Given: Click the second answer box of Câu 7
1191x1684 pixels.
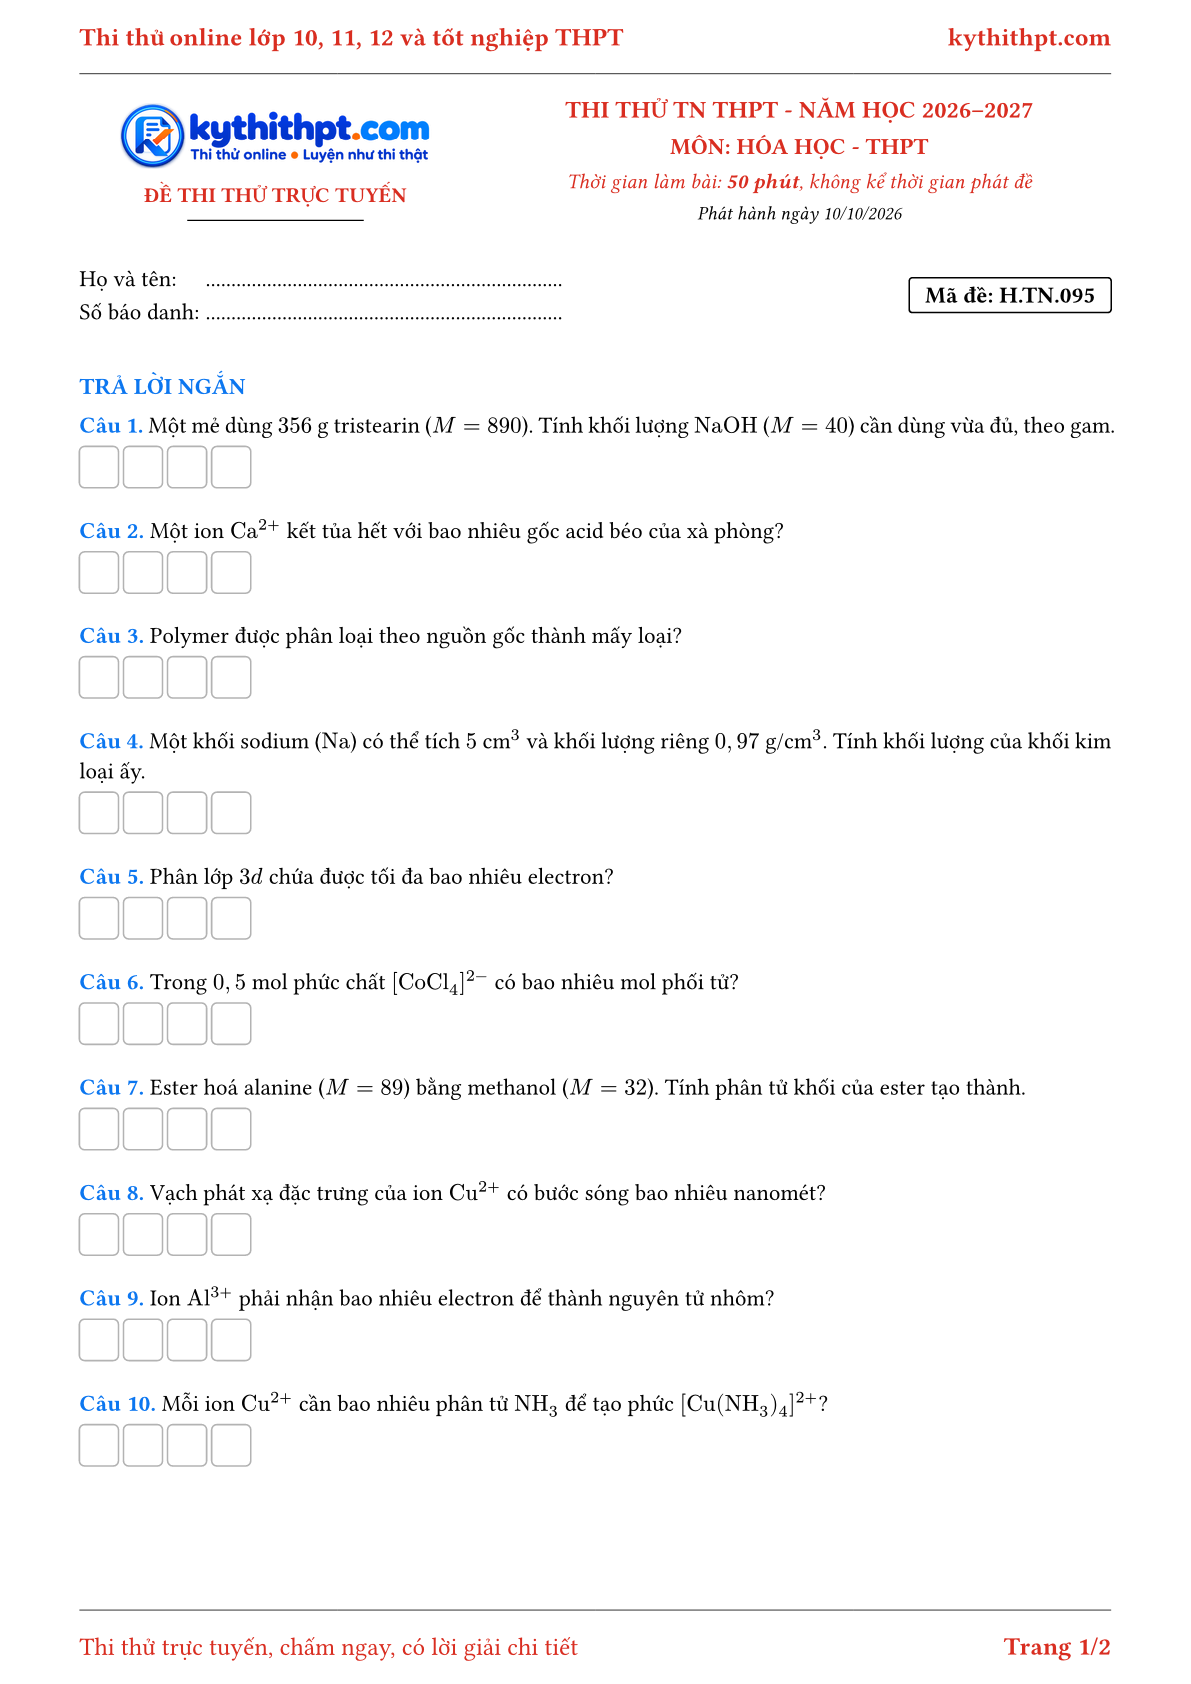Looking at the screenshot, I should pos(143,1129).
